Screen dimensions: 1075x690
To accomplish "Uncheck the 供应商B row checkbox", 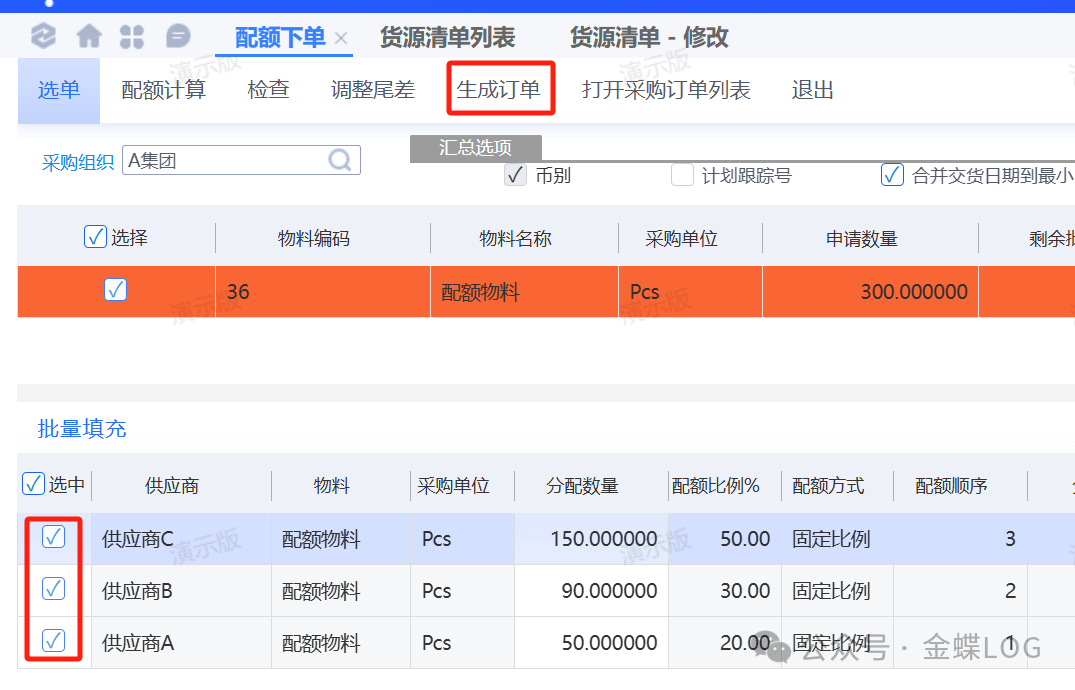I will [x=54, y=590].
